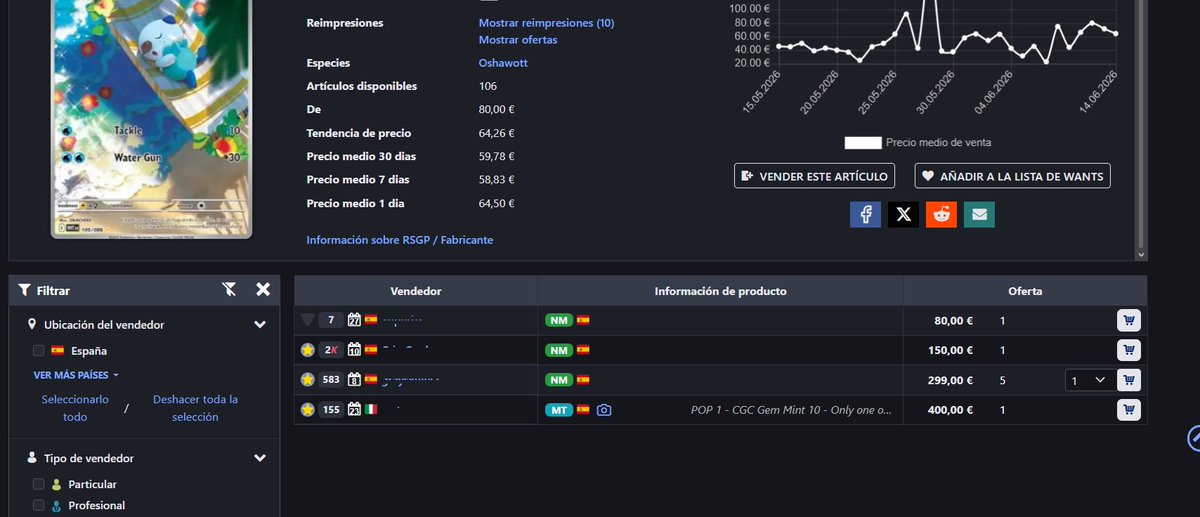
Task: Open the Oshawott species link
Action: (x=503, y=63)
